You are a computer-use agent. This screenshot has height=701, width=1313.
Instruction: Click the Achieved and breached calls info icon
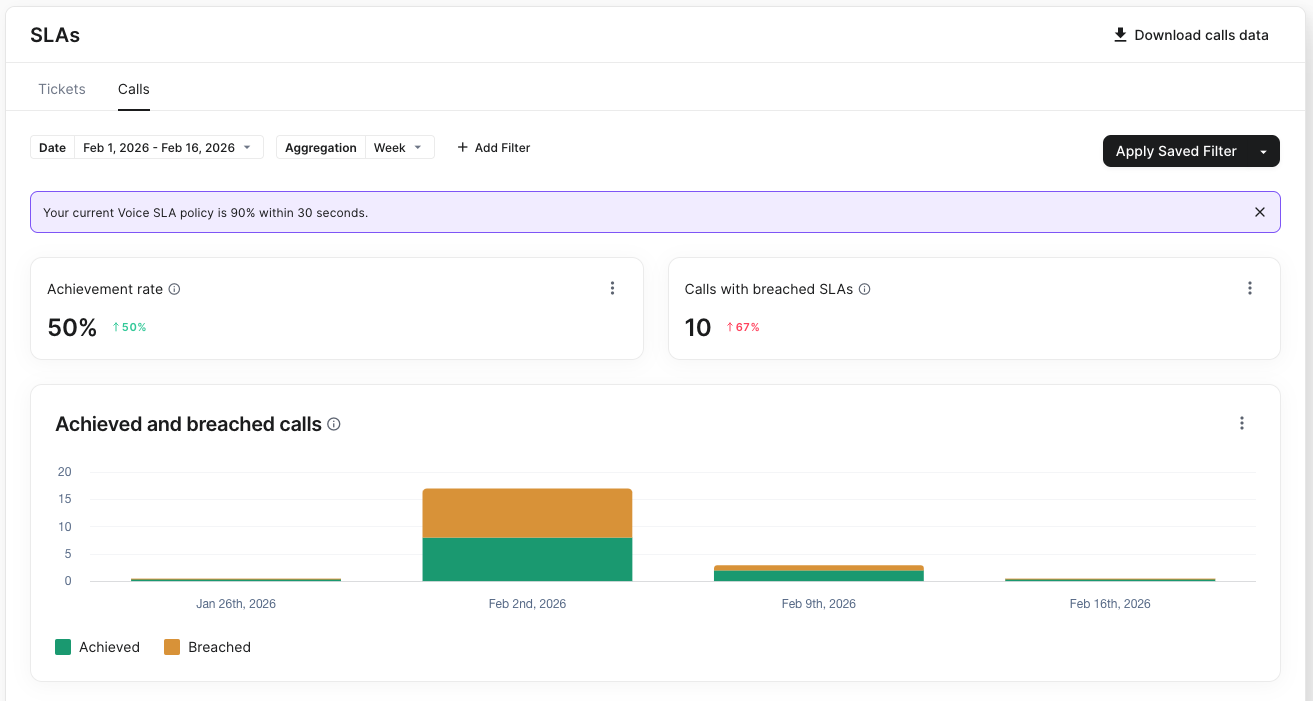pos(333,424)
